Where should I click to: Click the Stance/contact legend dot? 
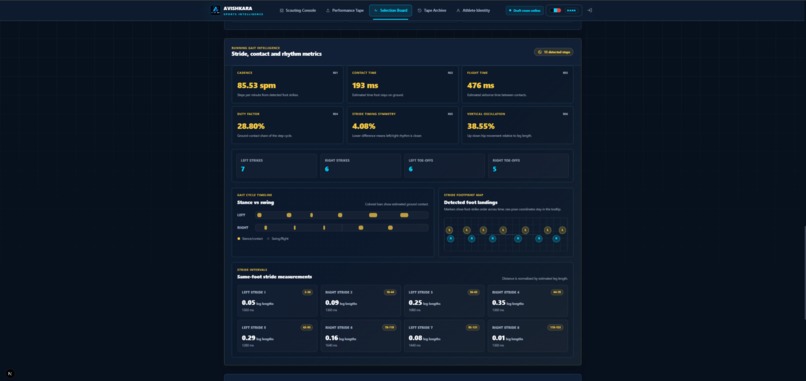pyautogui.click(x=239, y=239)
